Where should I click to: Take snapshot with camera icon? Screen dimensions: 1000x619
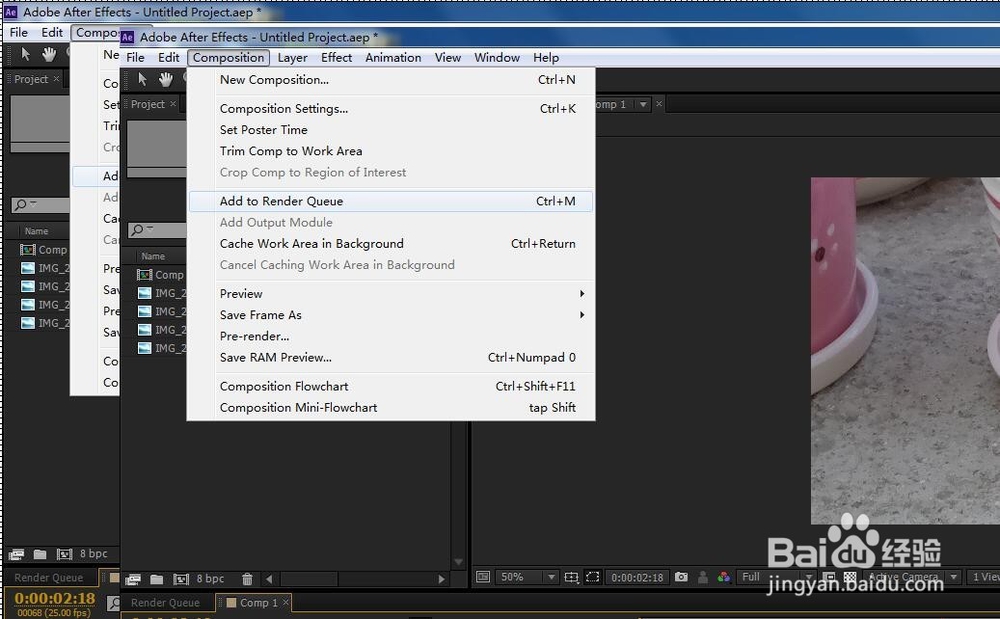[681, 577]
